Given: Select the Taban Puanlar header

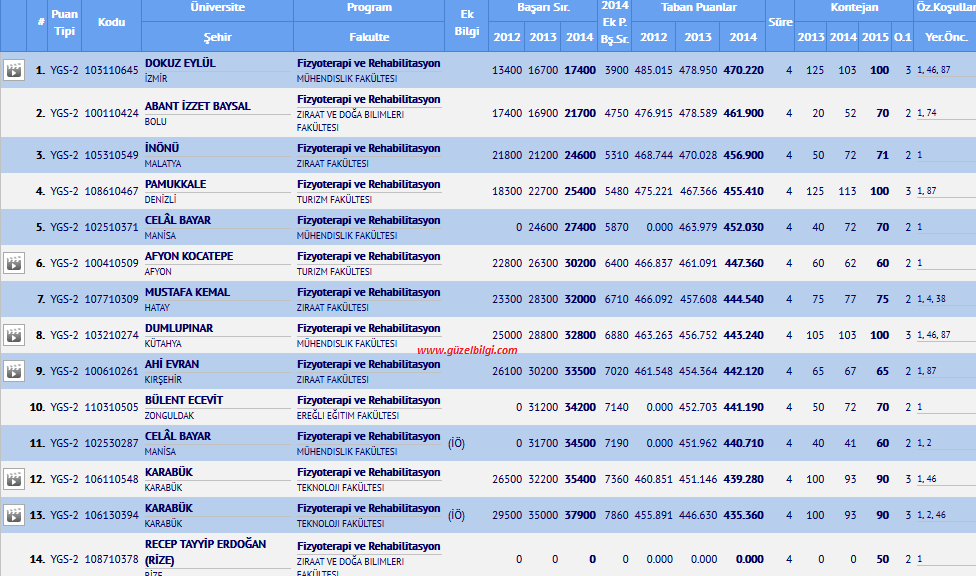Looking at the screenshot, I should pos(699,8).
